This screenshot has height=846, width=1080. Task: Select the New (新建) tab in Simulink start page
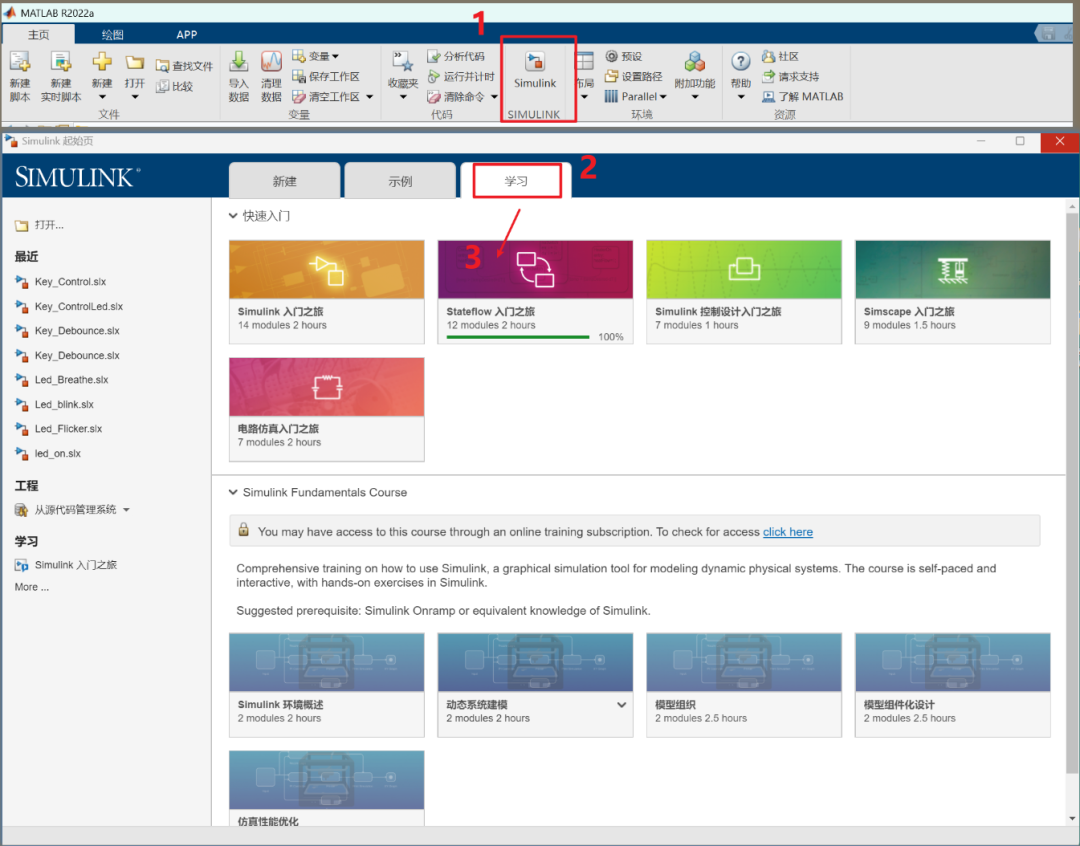pyautogui.click(x=284, y=180)
